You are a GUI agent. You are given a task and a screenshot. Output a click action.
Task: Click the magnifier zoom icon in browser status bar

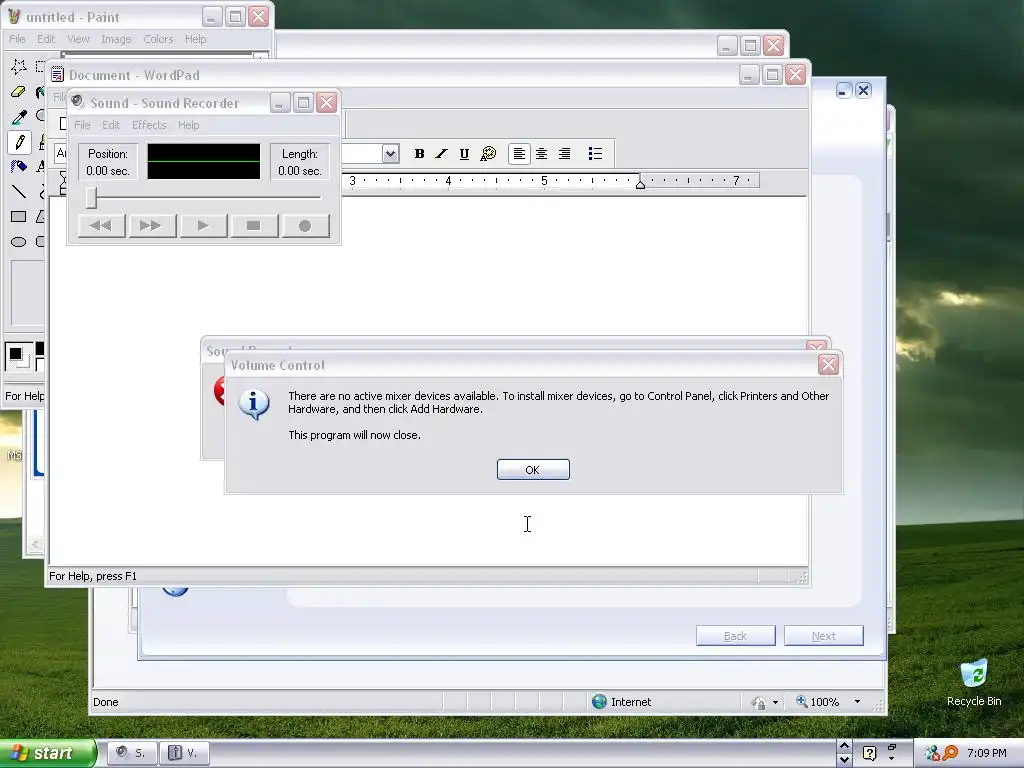pyautogui.click(x=802, y=701)
